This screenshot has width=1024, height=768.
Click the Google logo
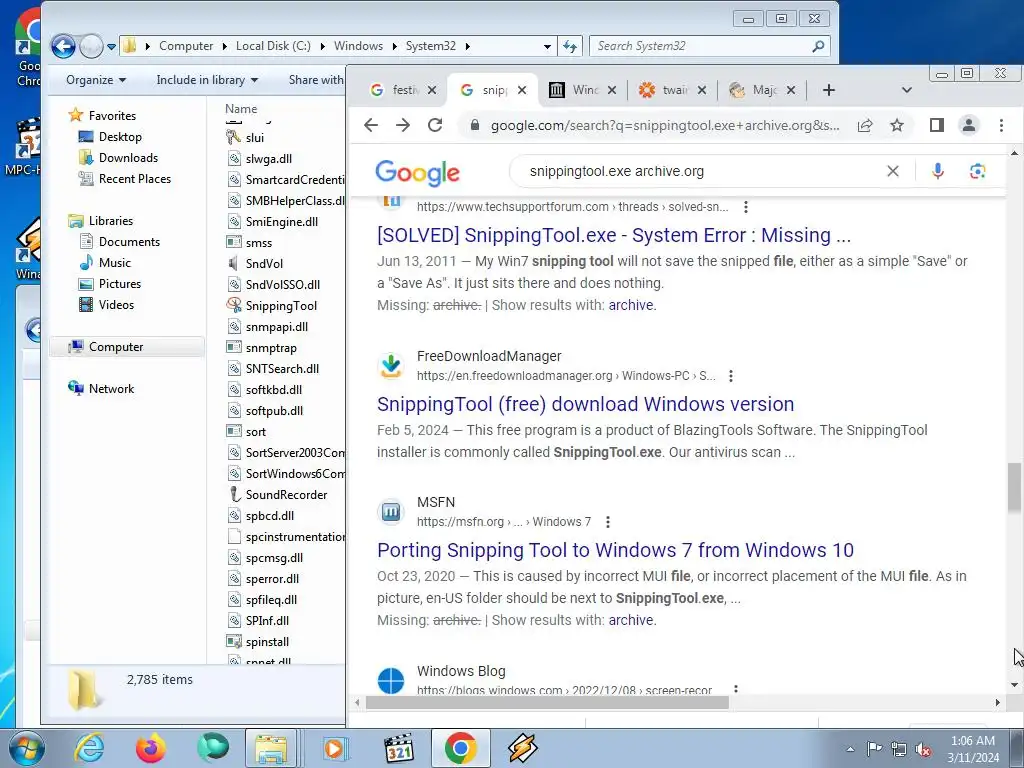[417, 172]
